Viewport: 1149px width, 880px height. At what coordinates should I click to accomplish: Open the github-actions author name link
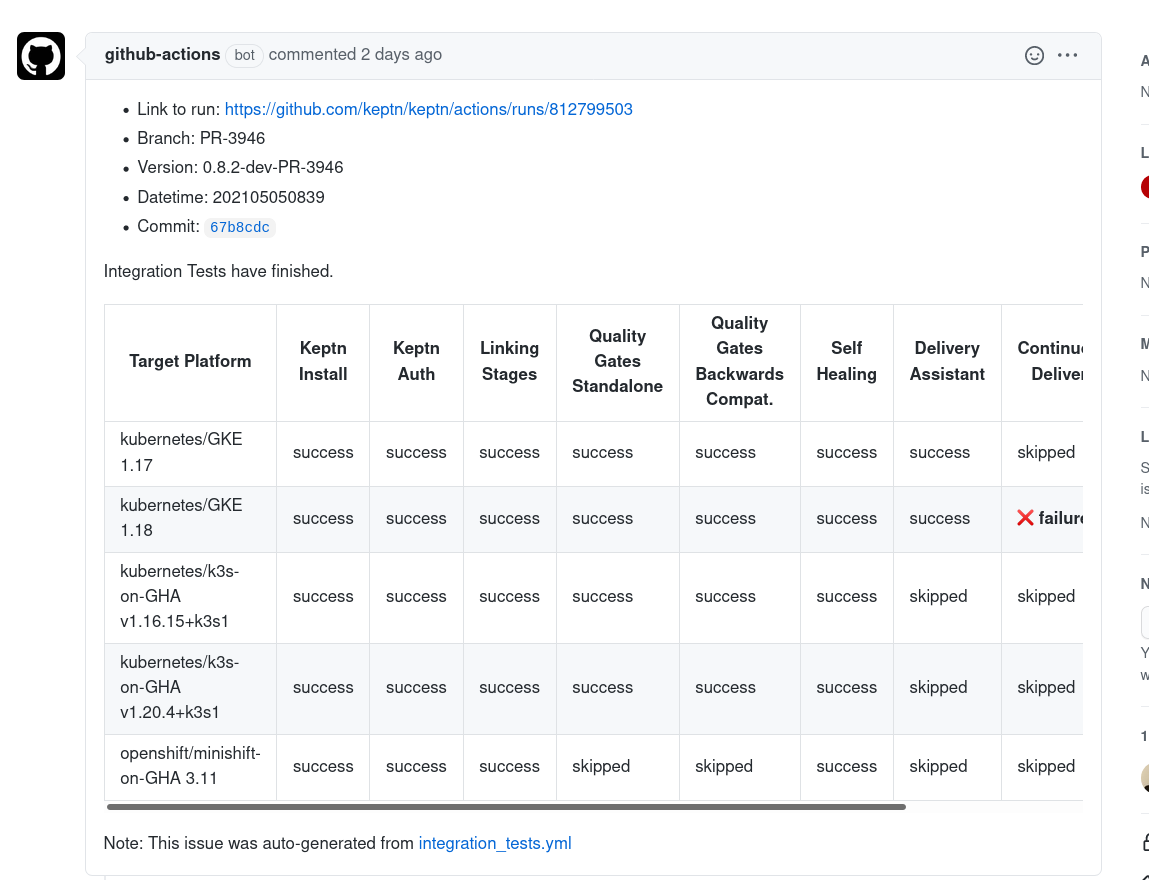click(x=162, y=54)
